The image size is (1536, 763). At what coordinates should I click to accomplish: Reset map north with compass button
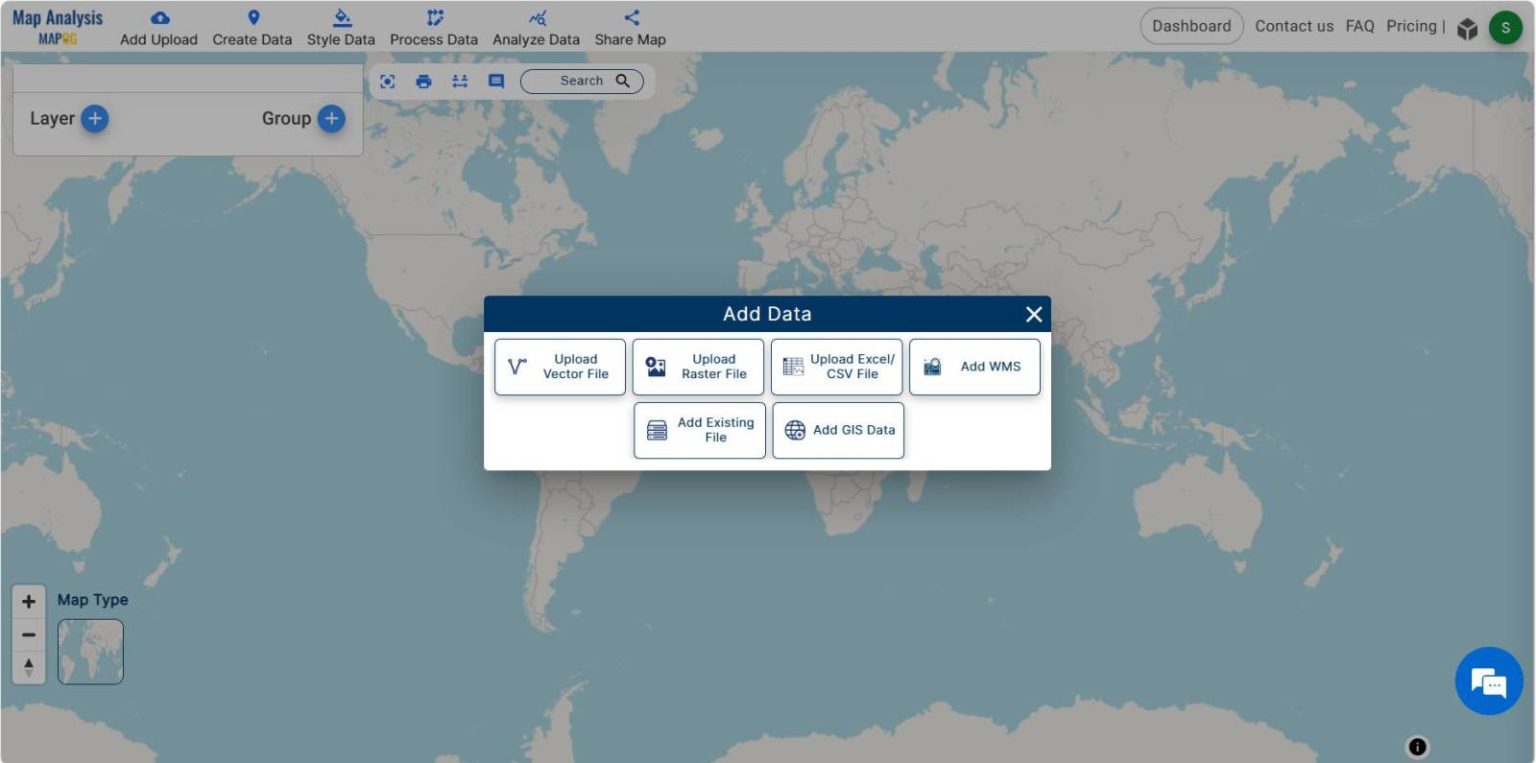point(29,667)
